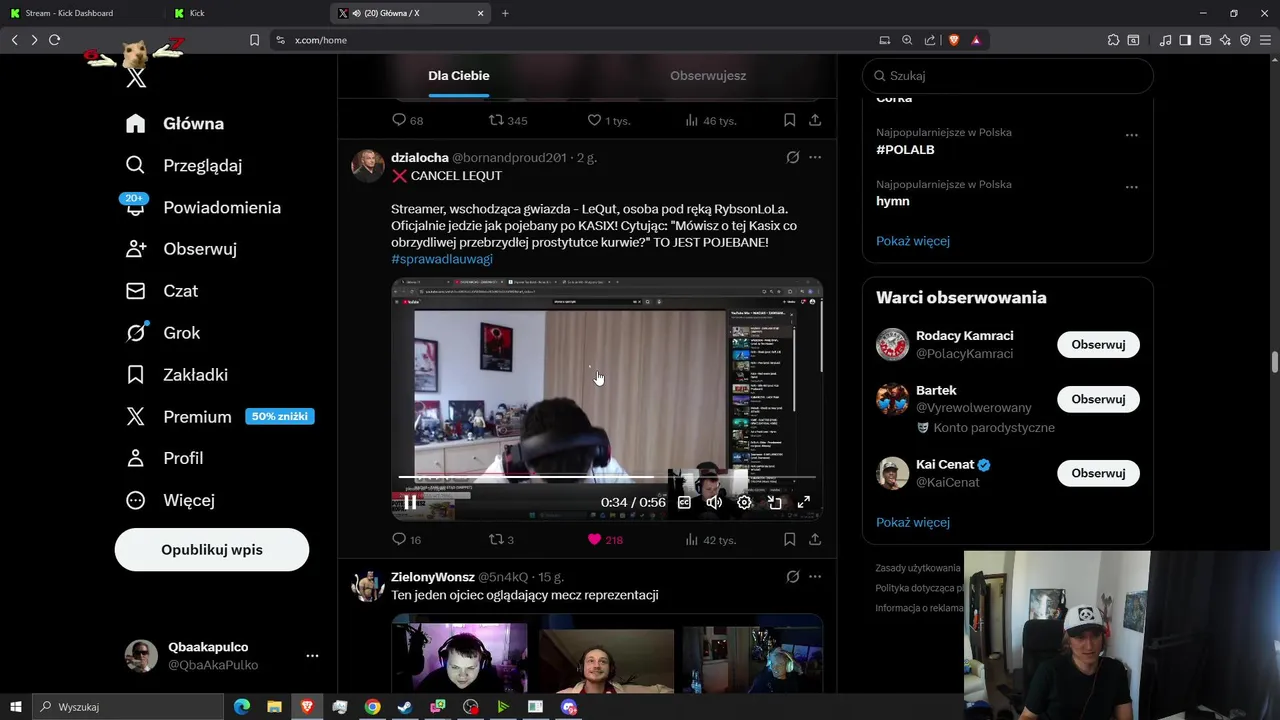Open browser extensions puzzle icon
Image resolution: width=1280 pixels, height=720 pixels.
click(x=1113, y=40)
